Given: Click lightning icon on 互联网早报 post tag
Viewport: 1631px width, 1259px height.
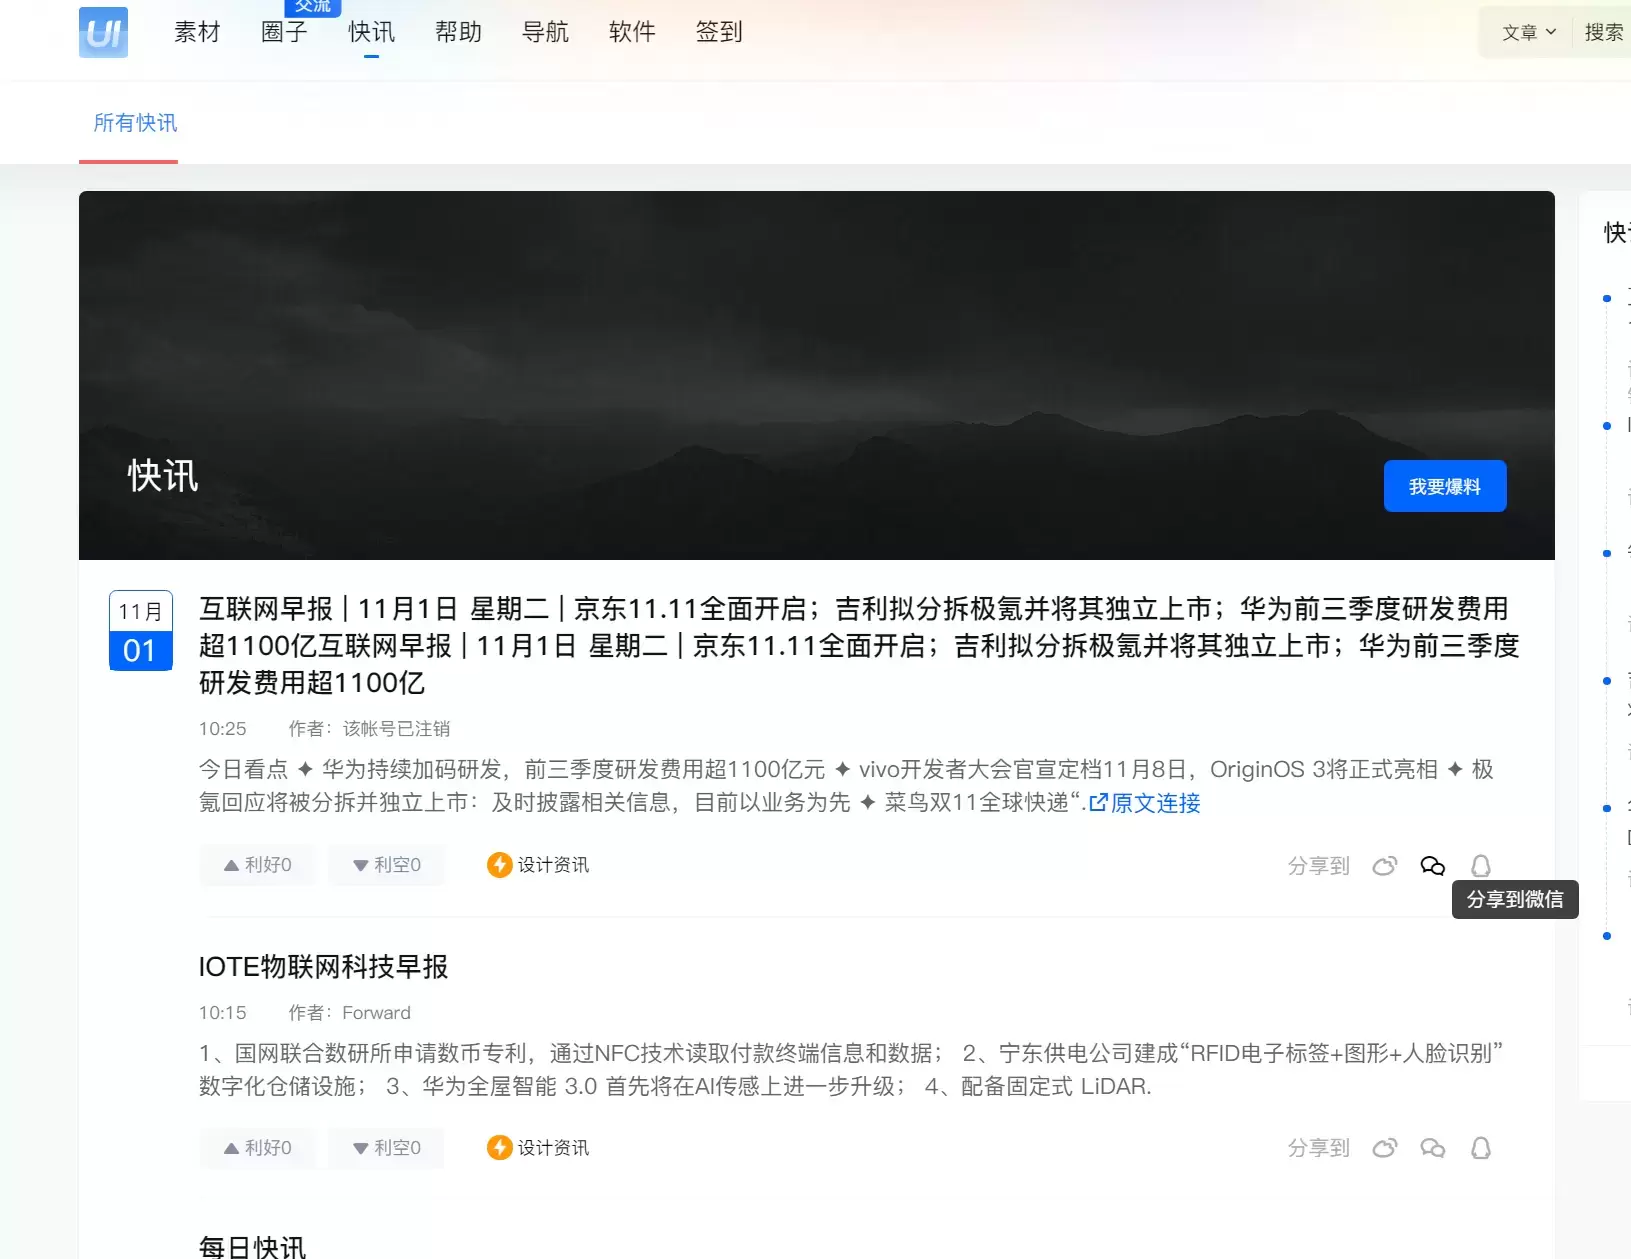Looking at the screenshot, I should (x=499, y=865).
